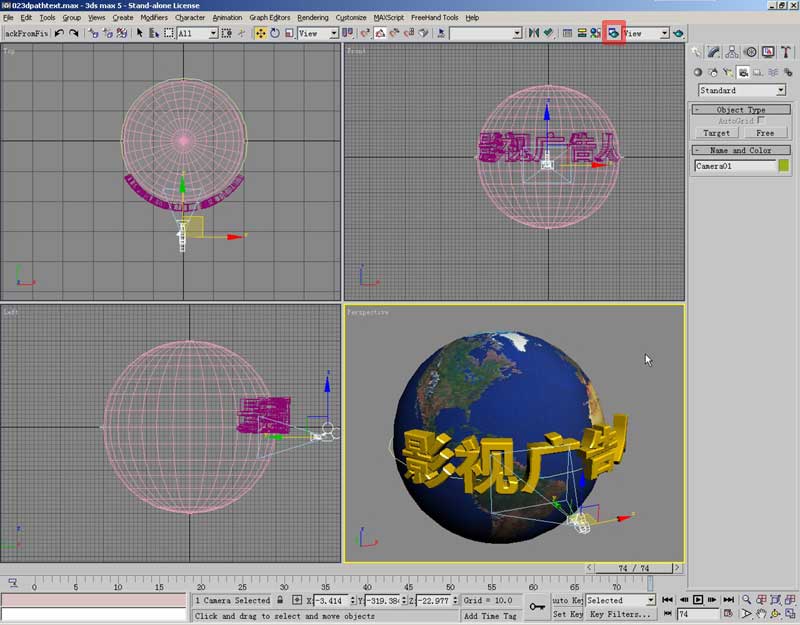The image size is (800, 625).
Task: Click the Quick Render teapot icon
Action: pyautogui.click(x=678, y=33)
